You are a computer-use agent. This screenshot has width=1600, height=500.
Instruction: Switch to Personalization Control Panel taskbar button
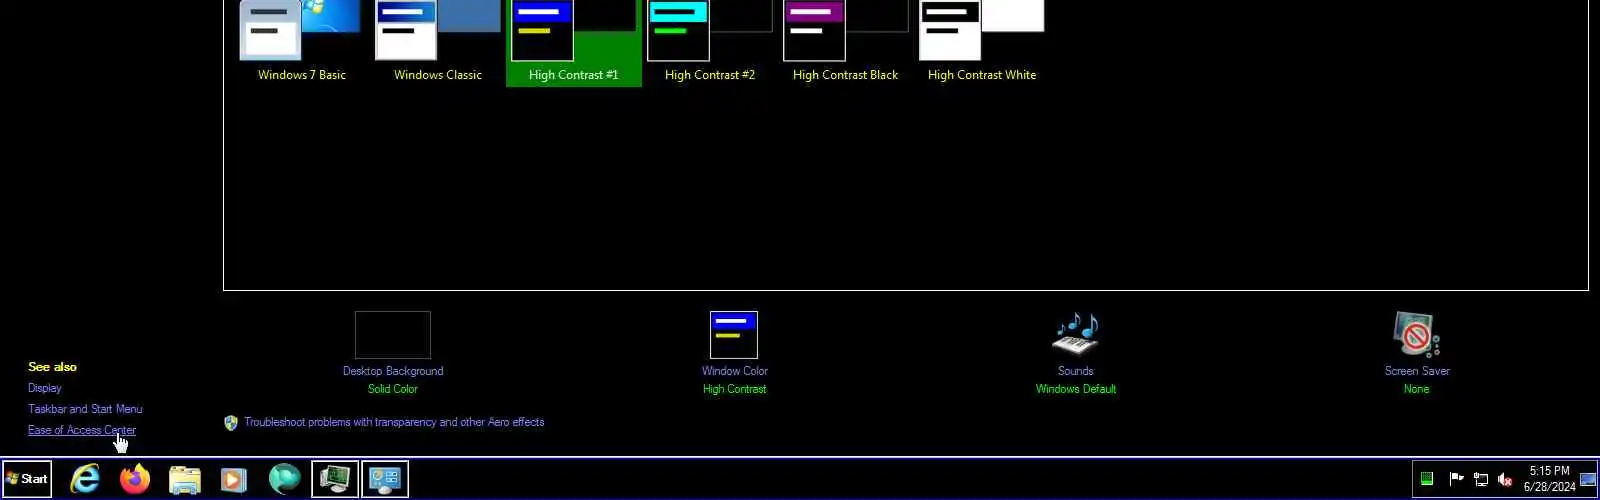[385, 479]
